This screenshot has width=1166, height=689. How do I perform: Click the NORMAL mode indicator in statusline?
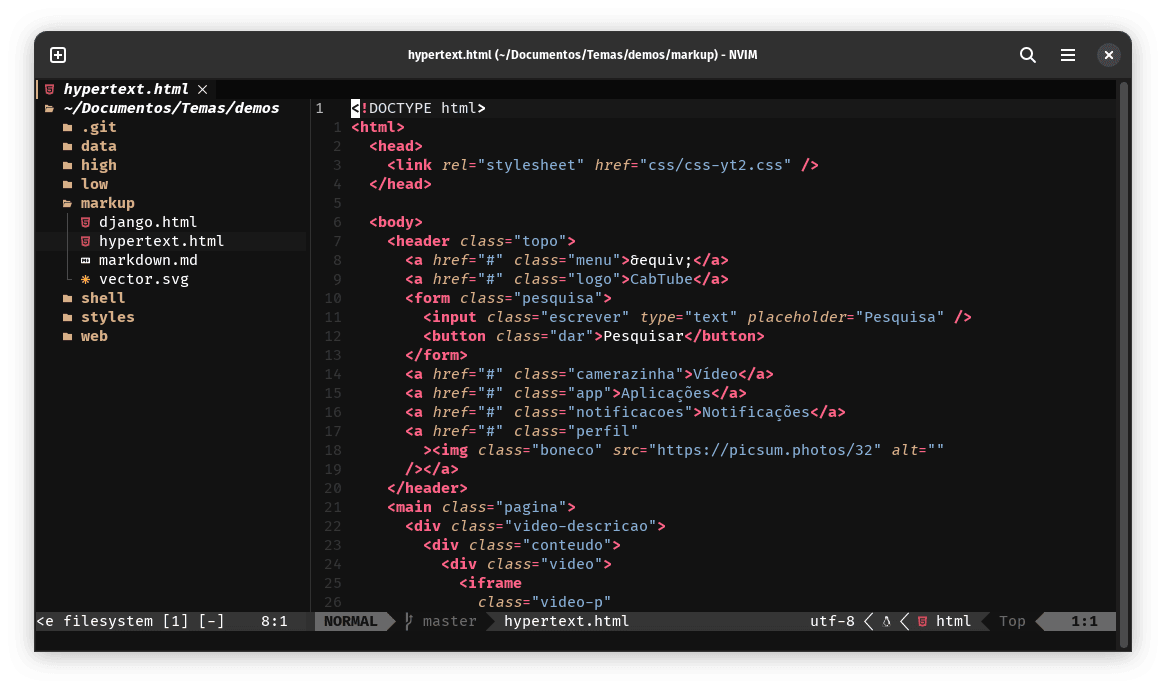click(350, 621)
